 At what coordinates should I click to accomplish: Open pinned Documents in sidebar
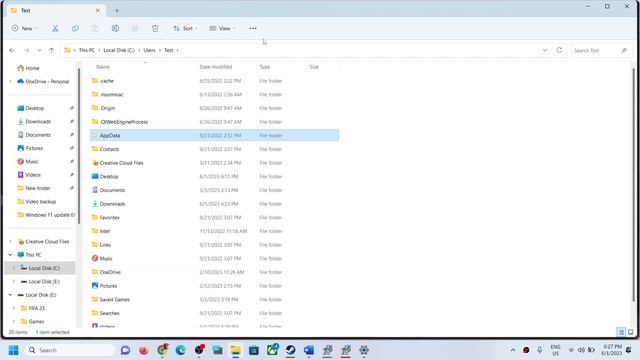click(x=34, y=135)
